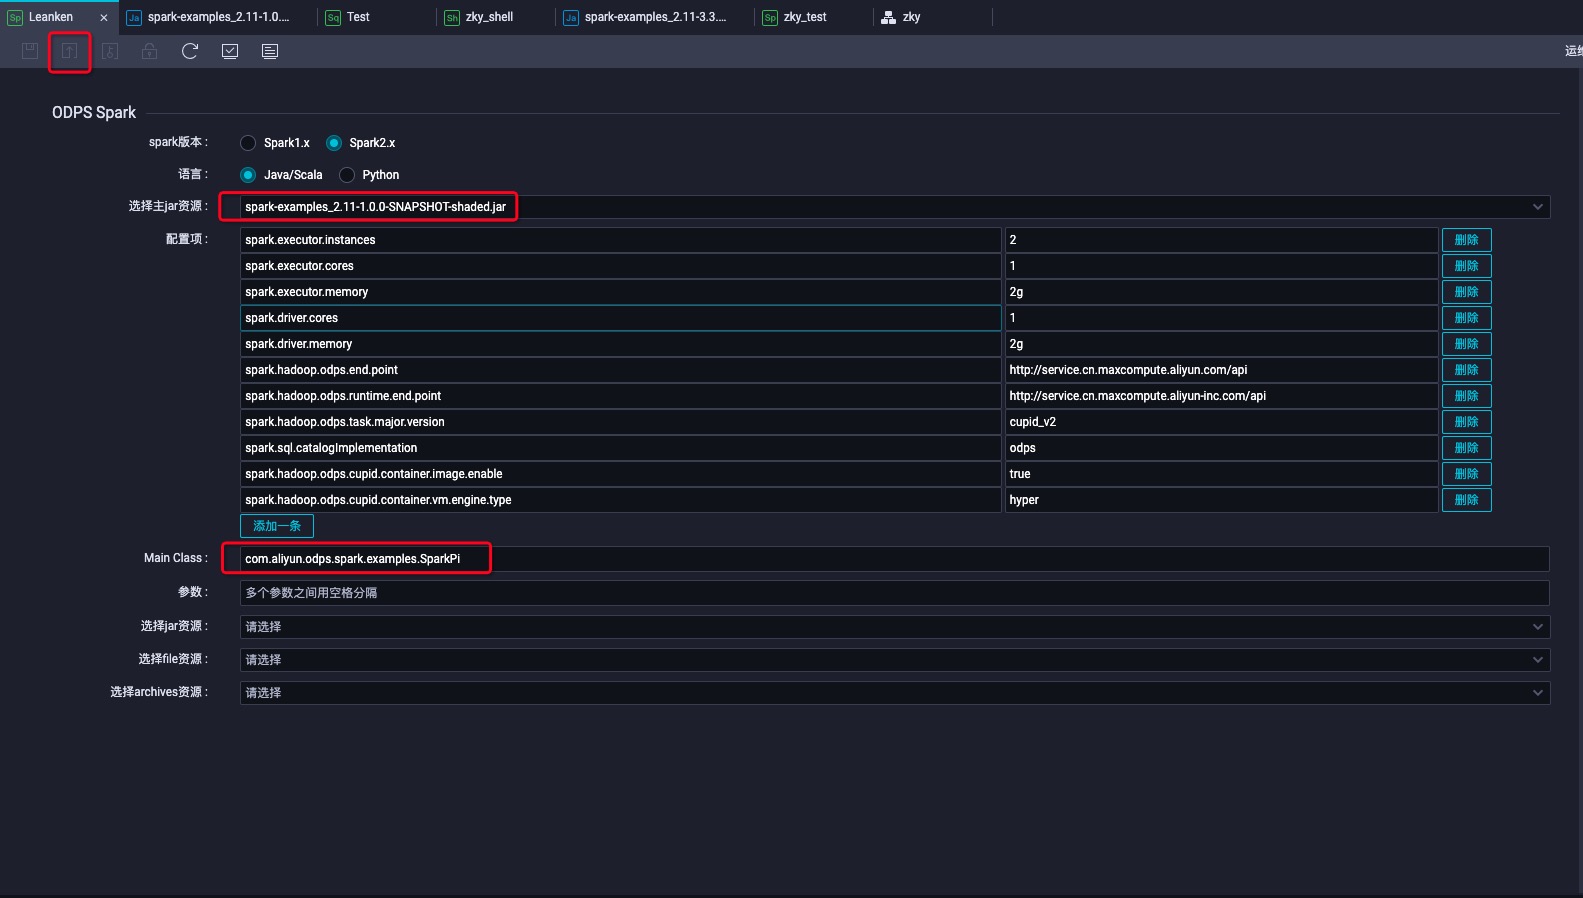1583x898 pixels.
Task: Delete the spark.hadoop.odps.end.point row
Action: pos(1466,370)
